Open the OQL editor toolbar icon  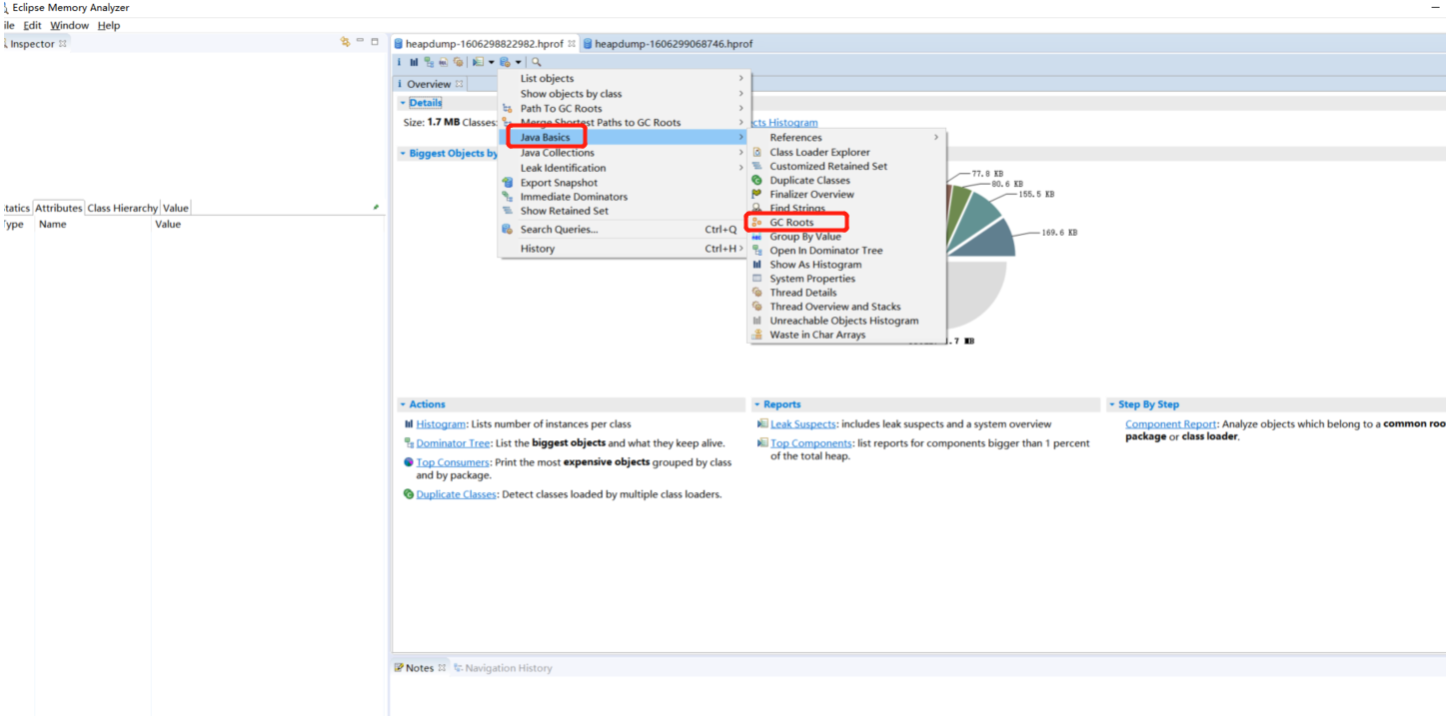[443, 62]
